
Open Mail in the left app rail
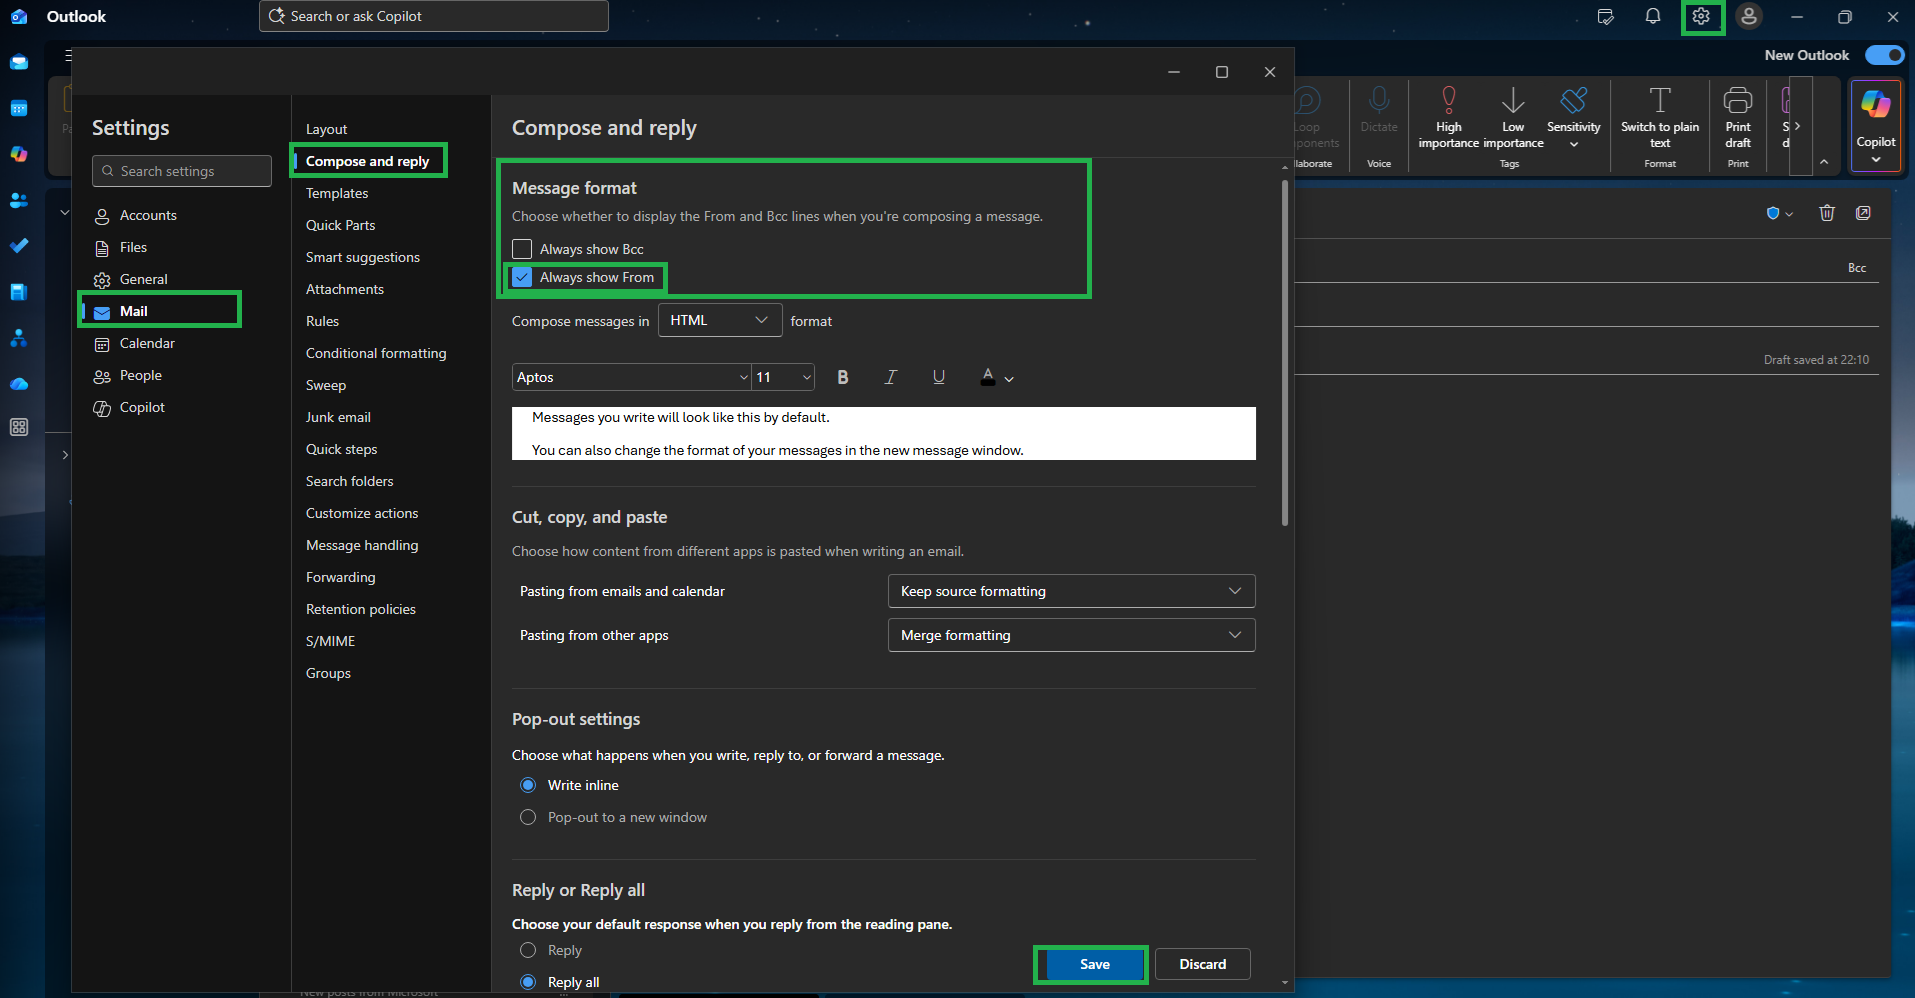click(19, 62)
